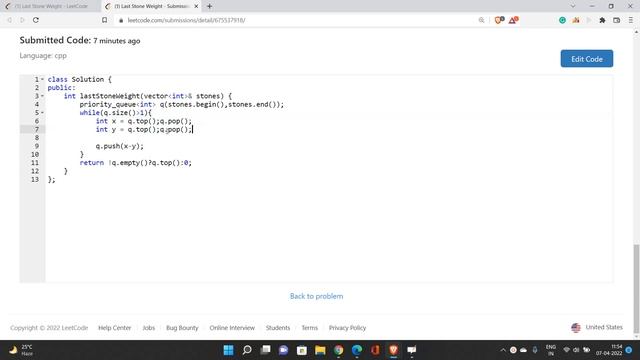The image size is (640, 360).
Task: Follow the Back to problem link
Action: [316, 296]
